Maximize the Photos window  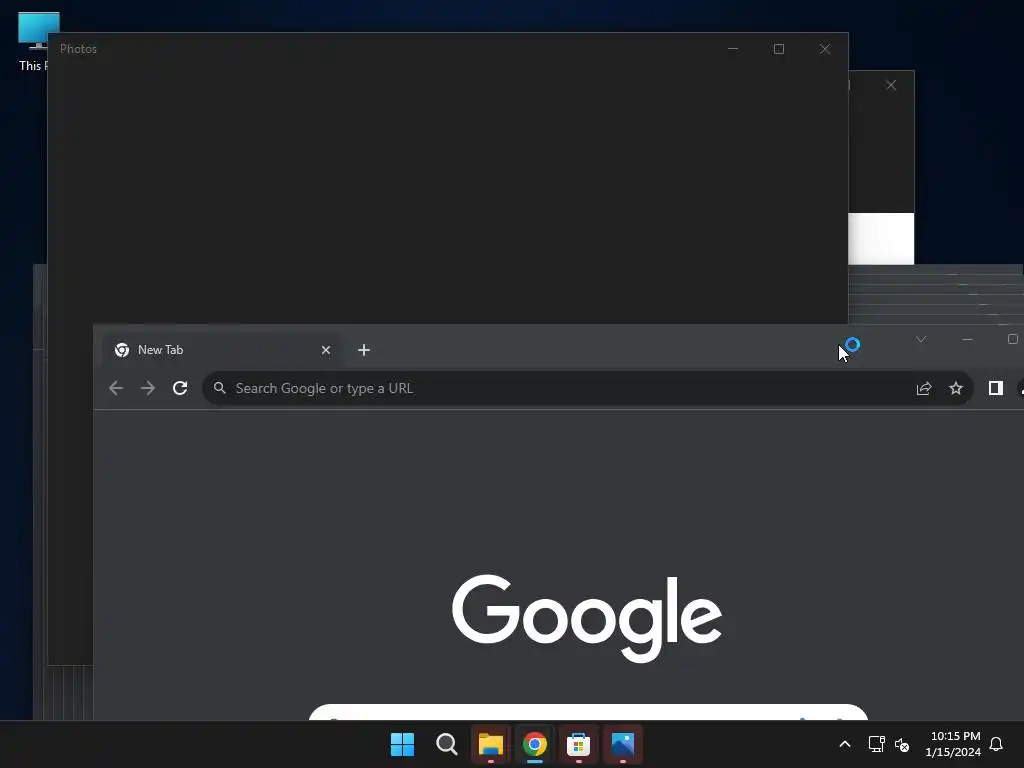pos(778,49)
